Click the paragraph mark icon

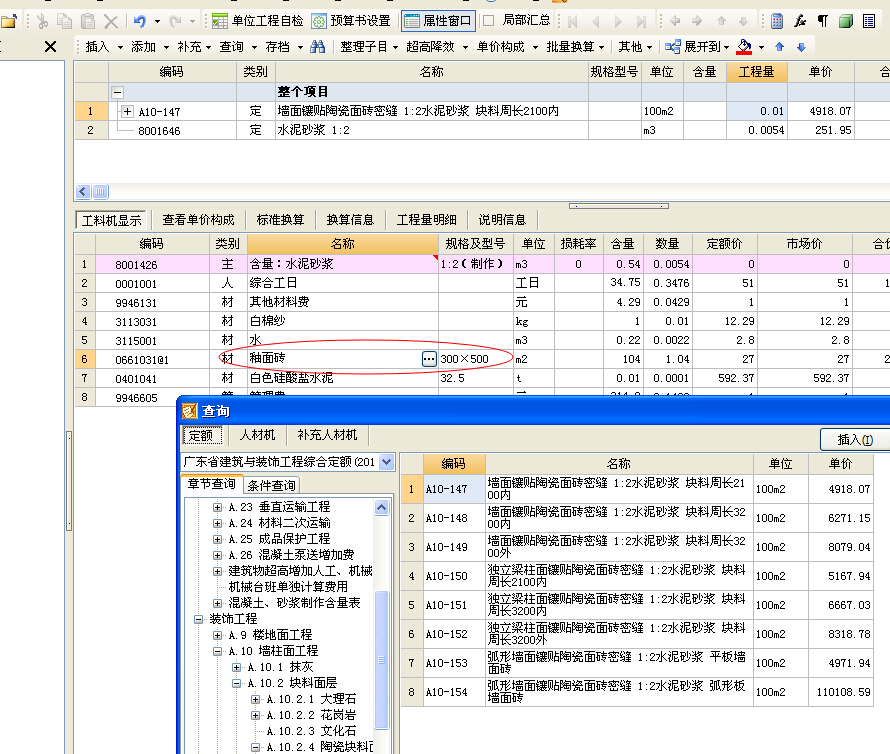822,22
